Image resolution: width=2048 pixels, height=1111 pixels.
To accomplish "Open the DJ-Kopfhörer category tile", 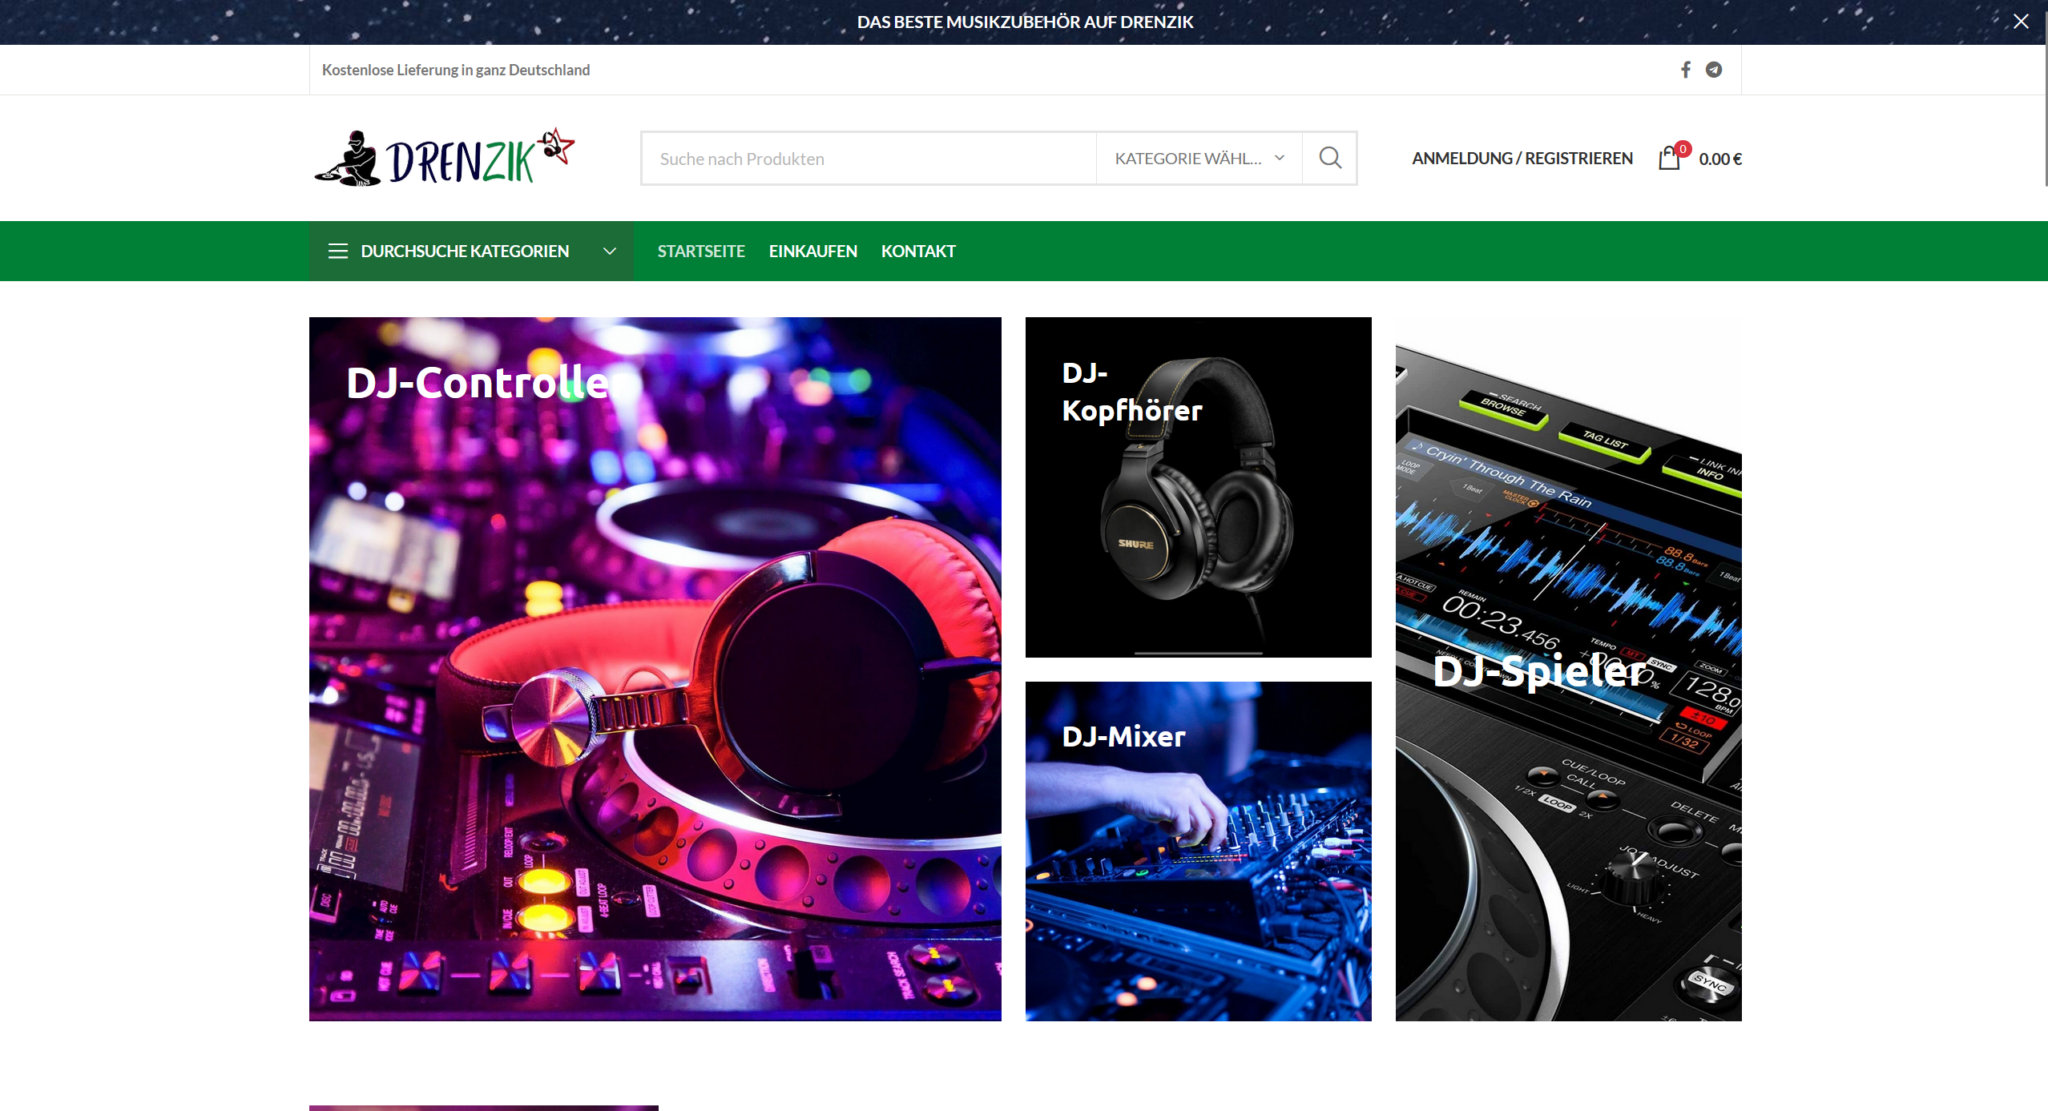I will tap(1198, 487).
